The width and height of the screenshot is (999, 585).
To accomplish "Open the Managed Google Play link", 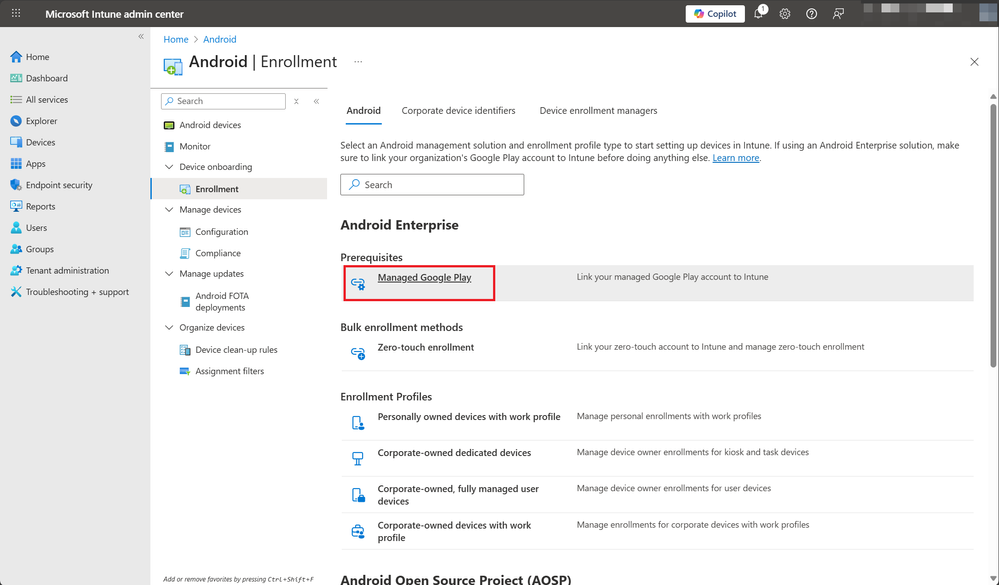I will coord(424,278).
